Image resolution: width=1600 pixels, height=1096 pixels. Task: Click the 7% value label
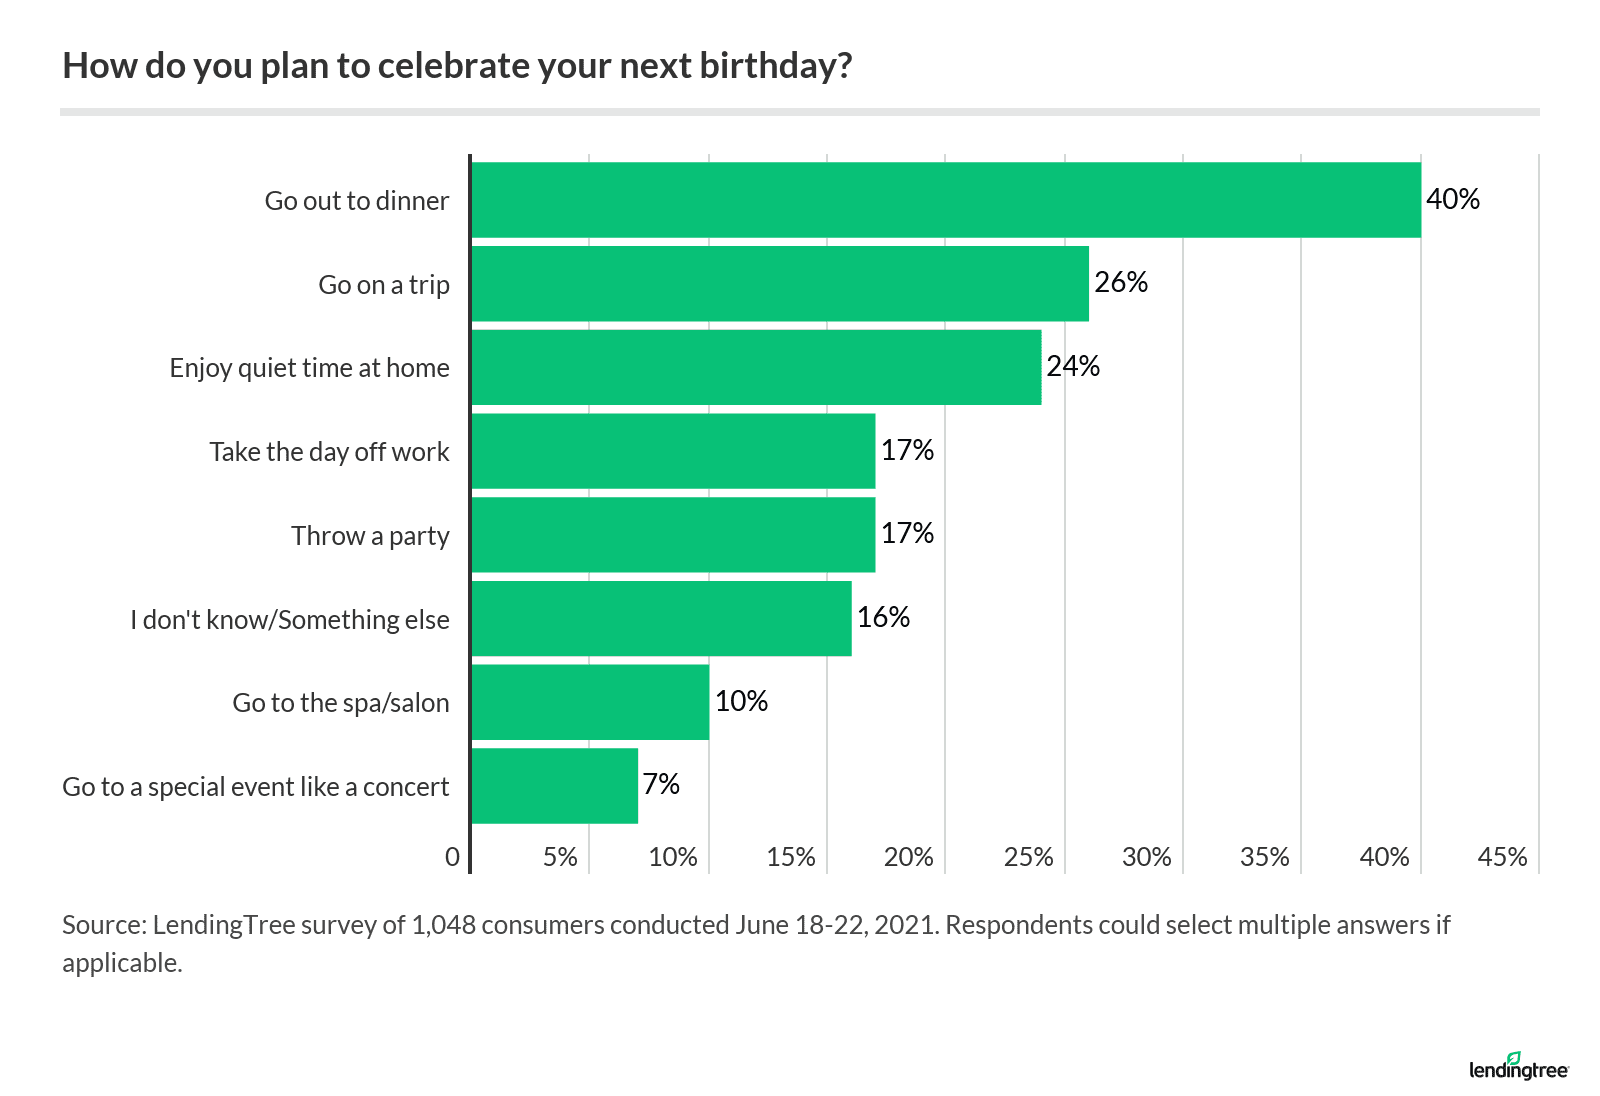[660, 784]
